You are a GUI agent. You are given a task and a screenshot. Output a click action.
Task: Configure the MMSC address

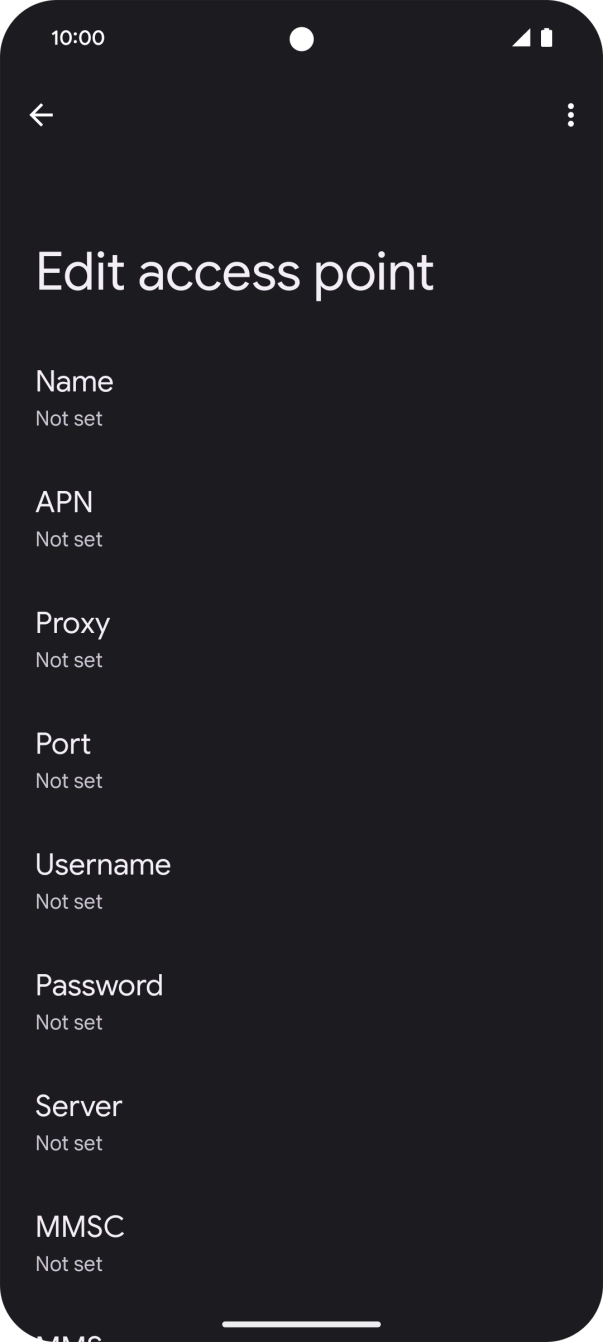[x=79, y=1228]
